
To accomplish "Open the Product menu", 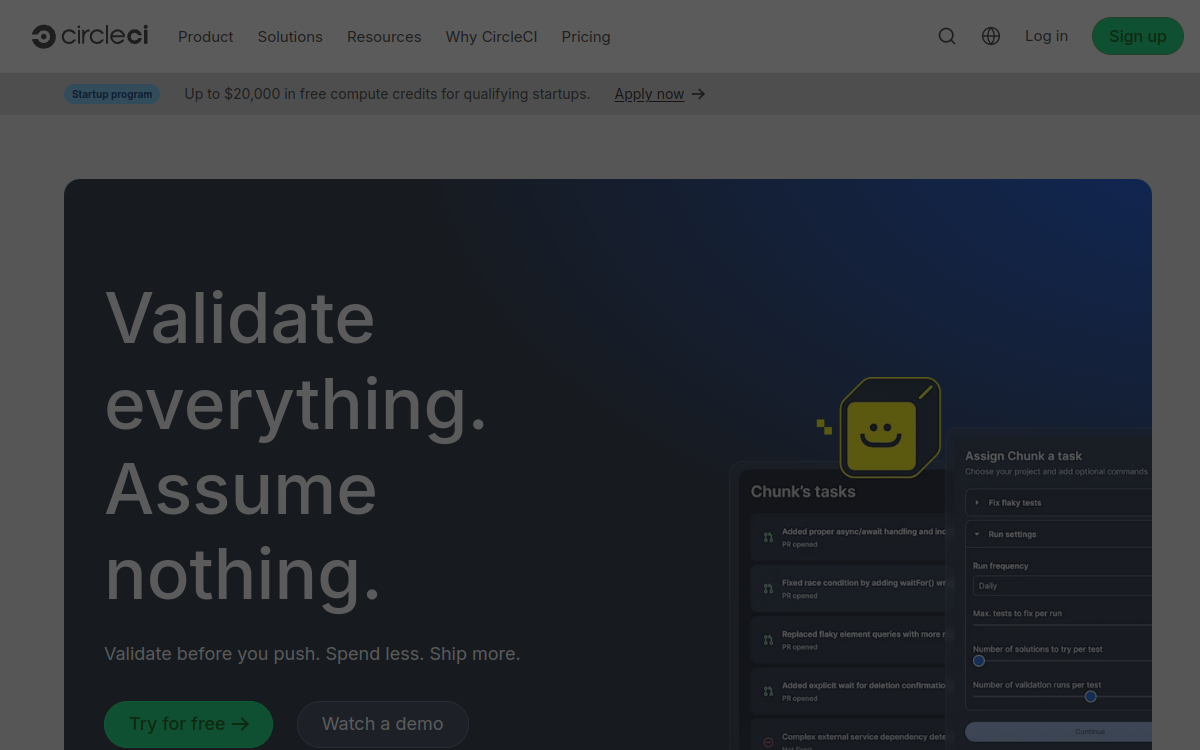I will point(206,36).
